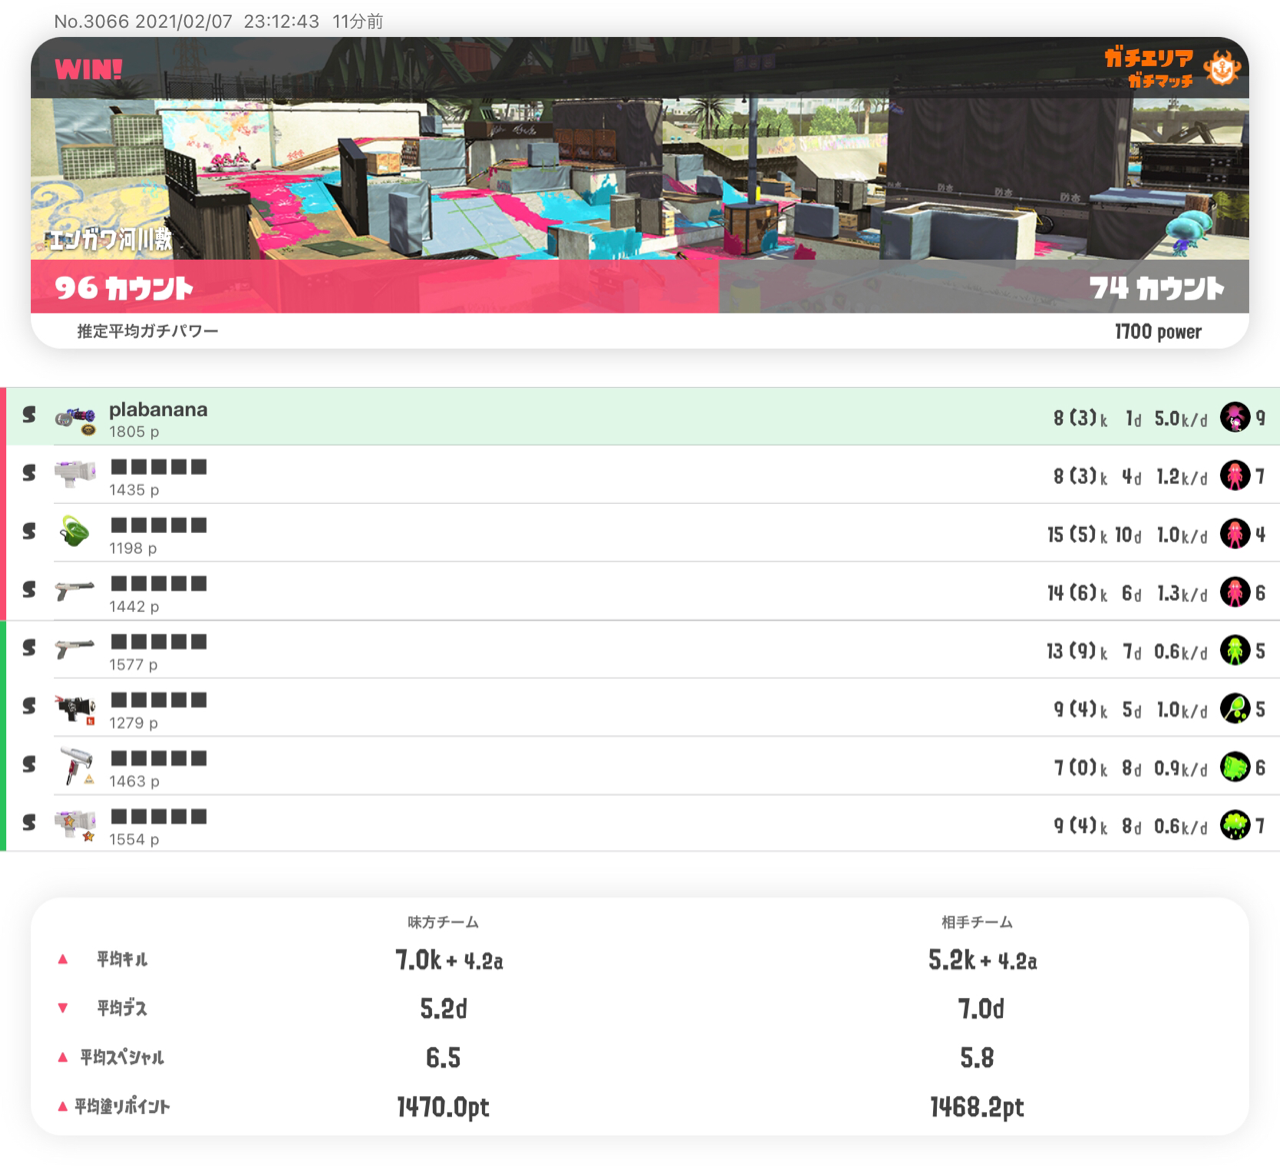Click the down triangle beside 平均デス
The image size is (1280, 1168).
[63, 1008]
